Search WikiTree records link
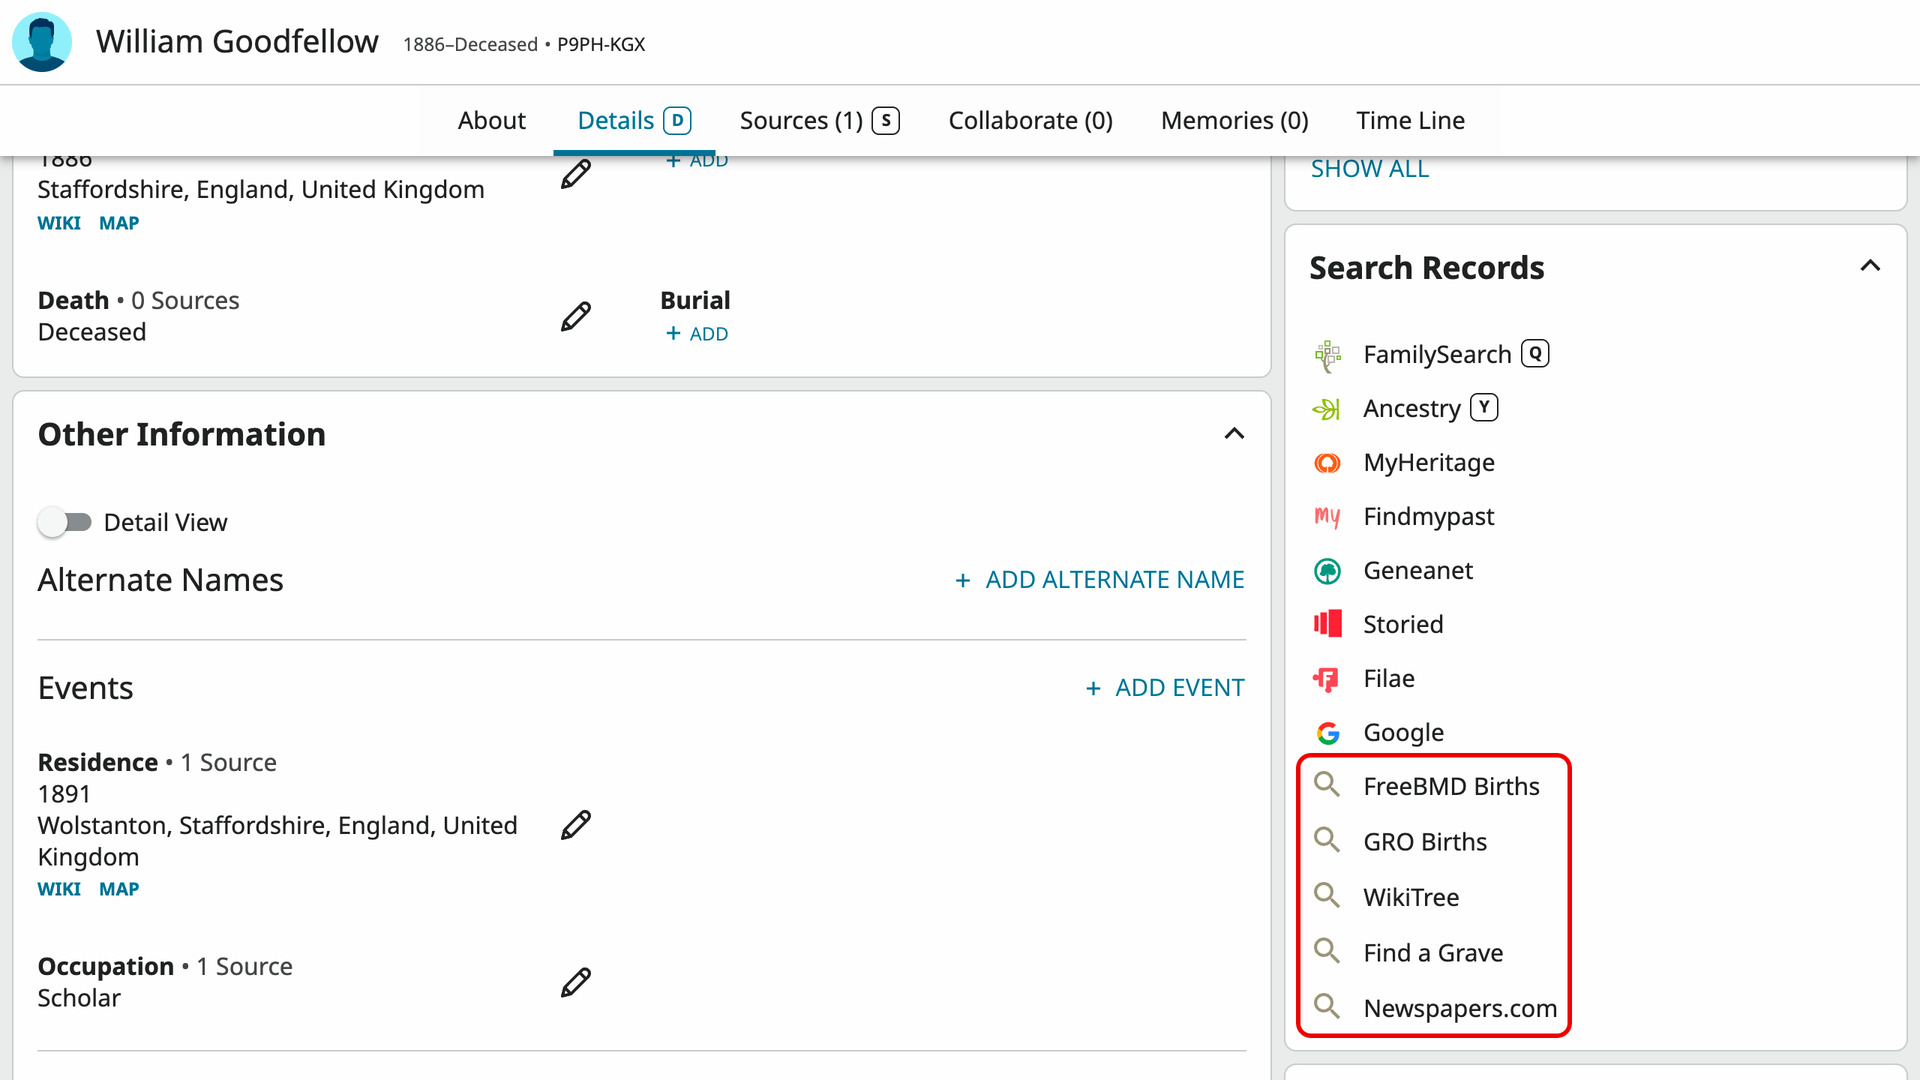1920x1080 pixels. [1411, 897]
